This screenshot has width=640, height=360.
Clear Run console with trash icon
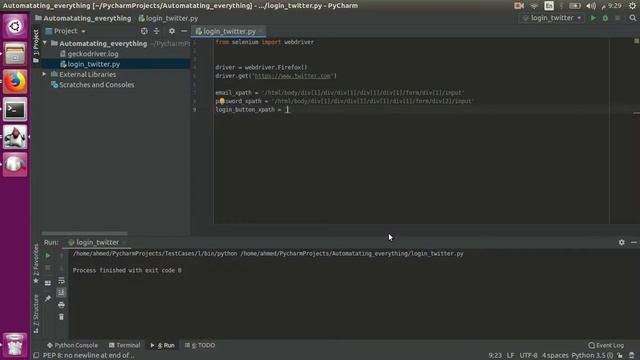(61, 317)
